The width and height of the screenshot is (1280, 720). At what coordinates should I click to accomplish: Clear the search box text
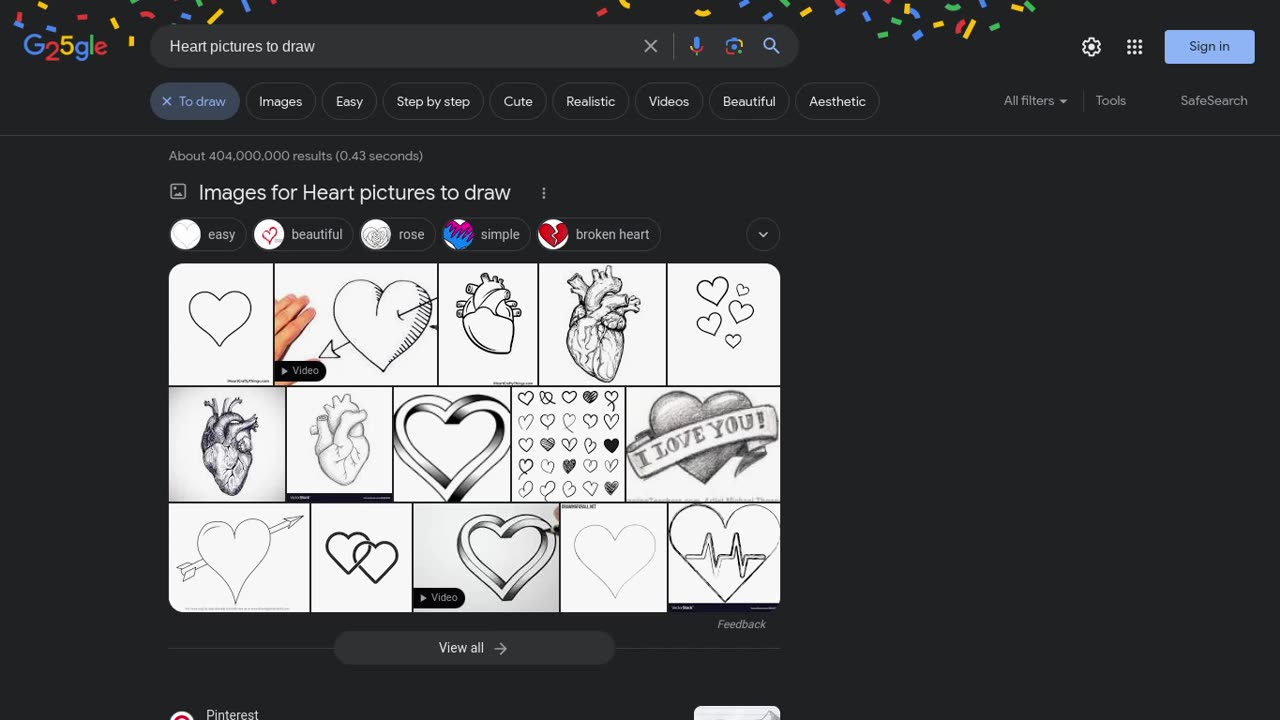coord(651,46)
